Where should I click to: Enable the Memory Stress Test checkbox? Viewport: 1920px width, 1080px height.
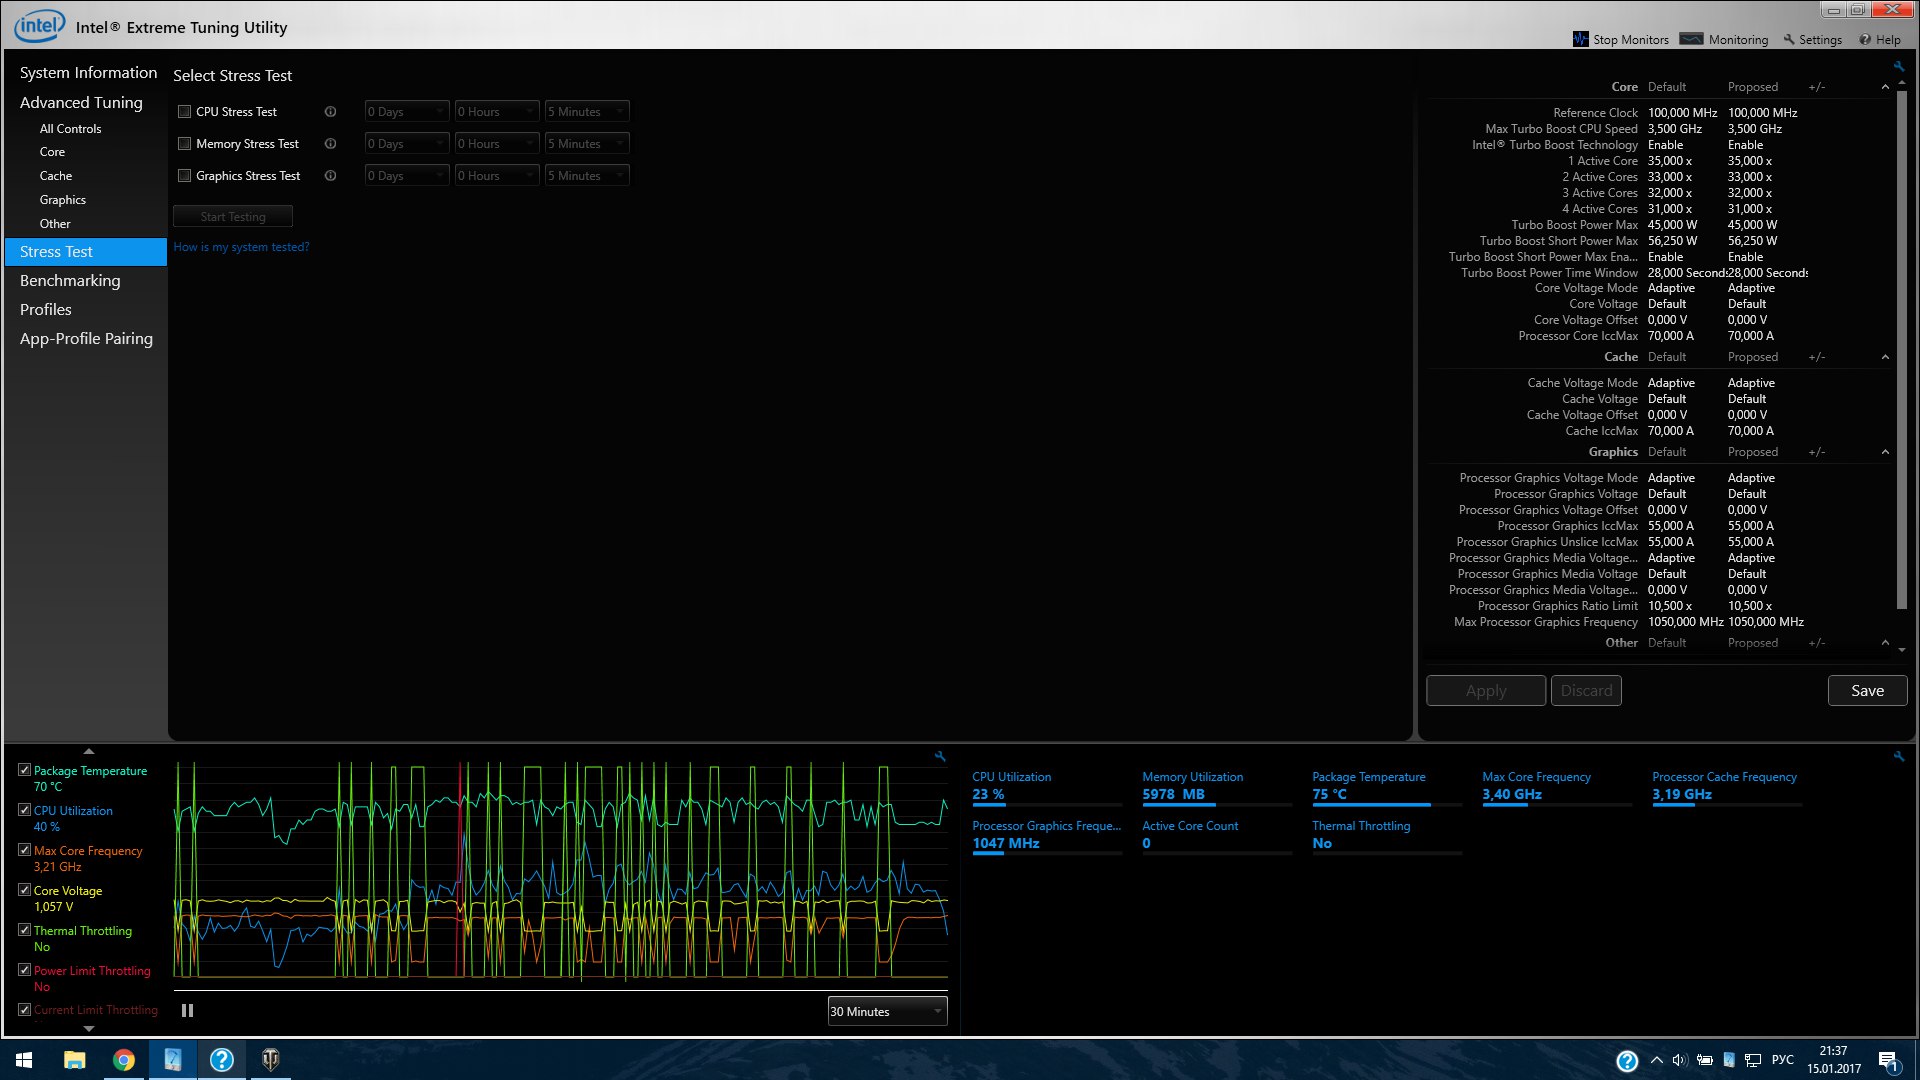[x=184, y=144]
